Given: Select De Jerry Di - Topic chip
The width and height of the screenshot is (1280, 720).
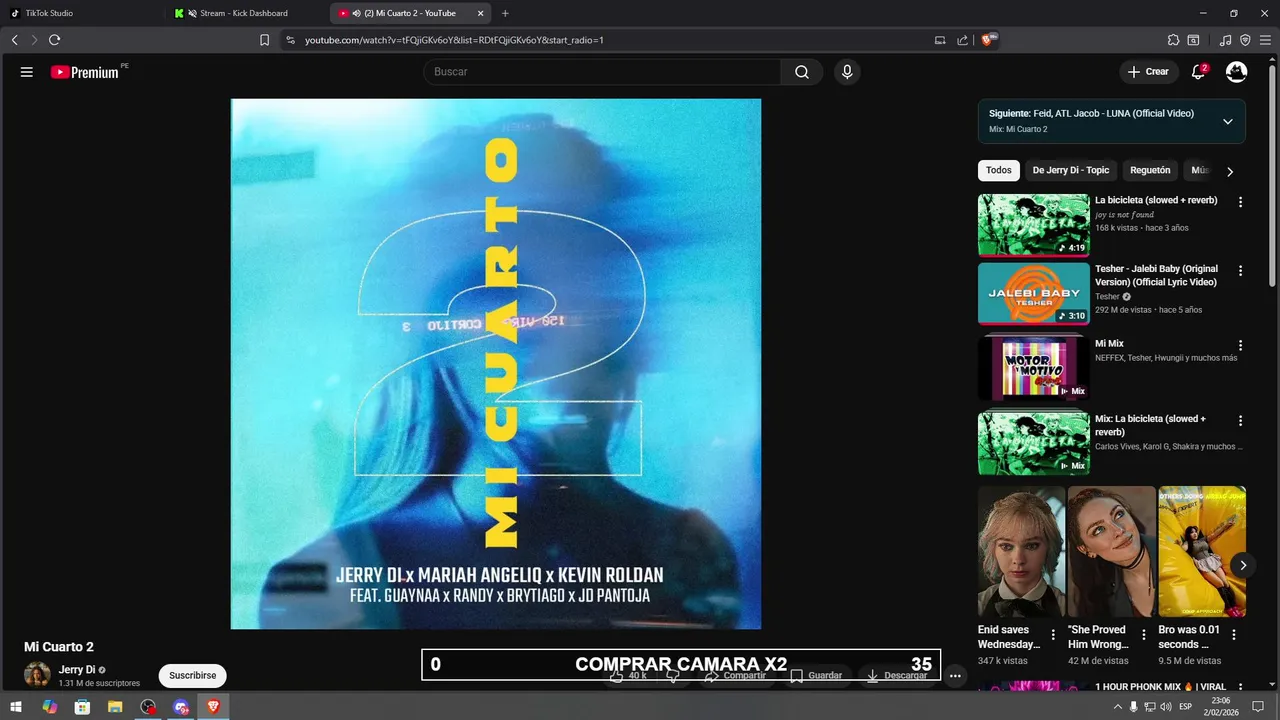Looking at the screenshot, I should tap(1071, 171).
